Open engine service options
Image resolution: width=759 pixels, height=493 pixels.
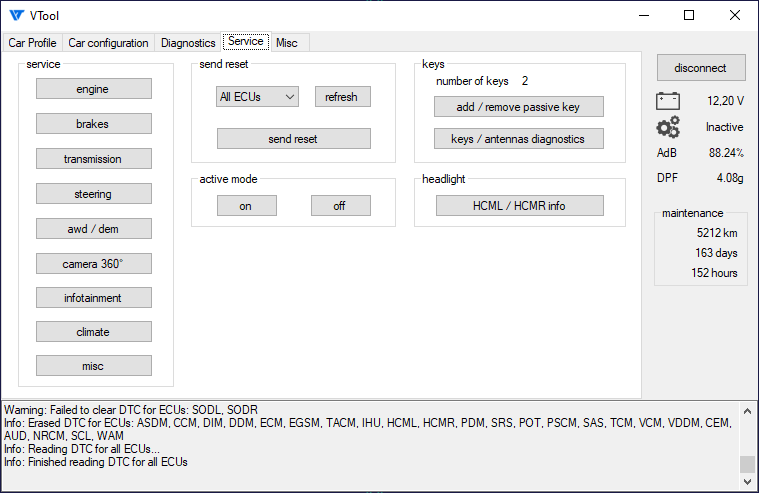click(x=93, y=89)
